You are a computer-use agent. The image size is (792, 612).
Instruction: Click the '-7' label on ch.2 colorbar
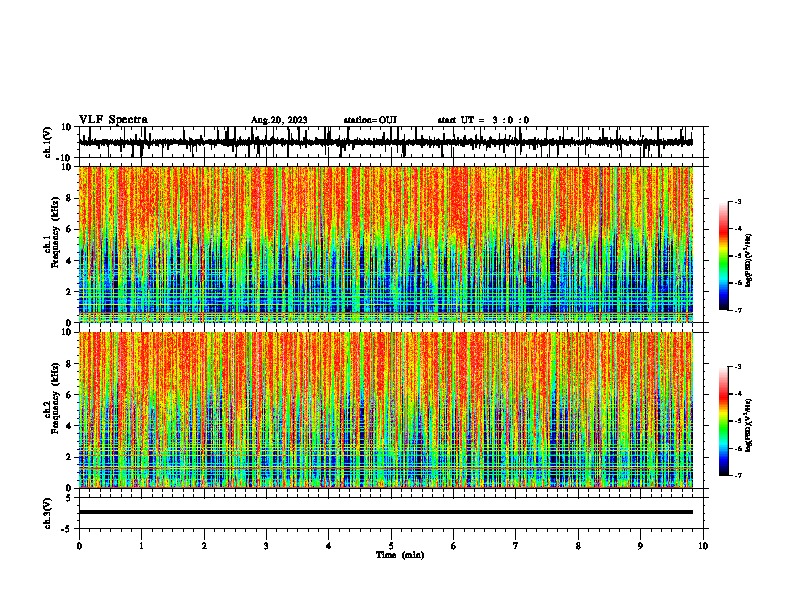point(737,476)
